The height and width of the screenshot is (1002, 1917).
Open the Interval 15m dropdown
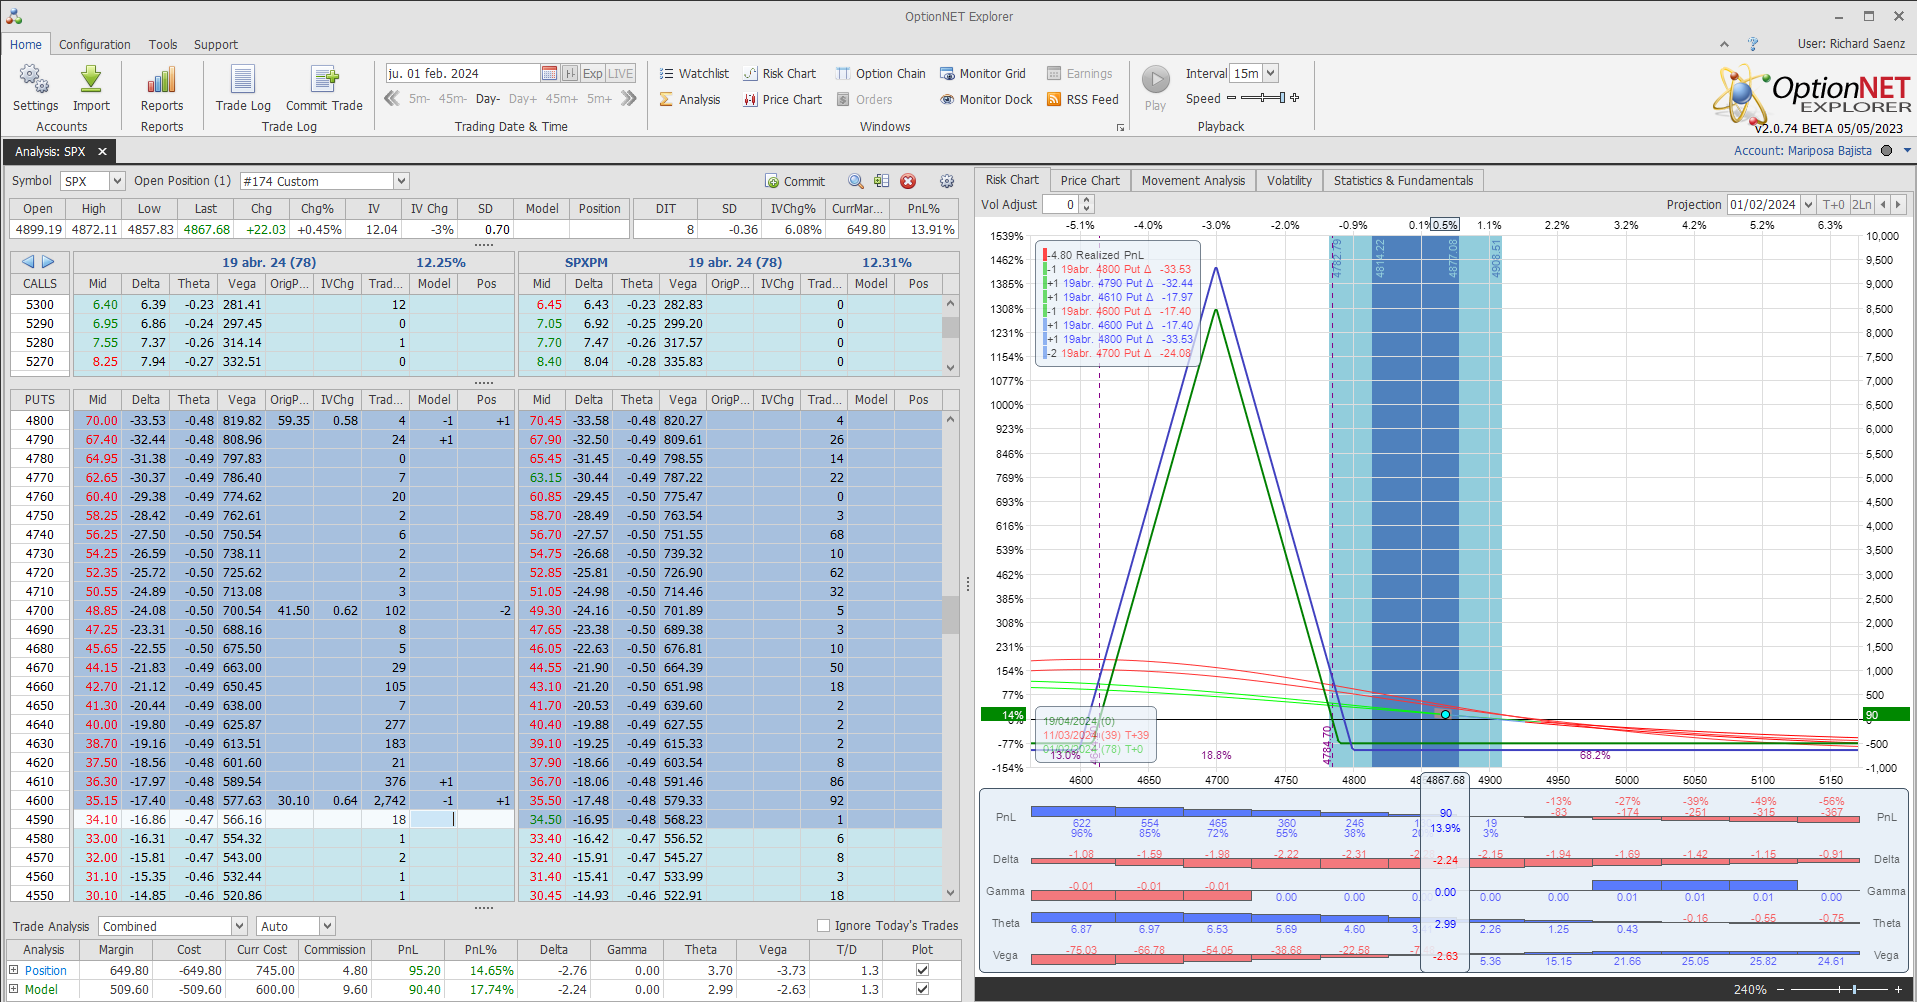pos(1270,73)
